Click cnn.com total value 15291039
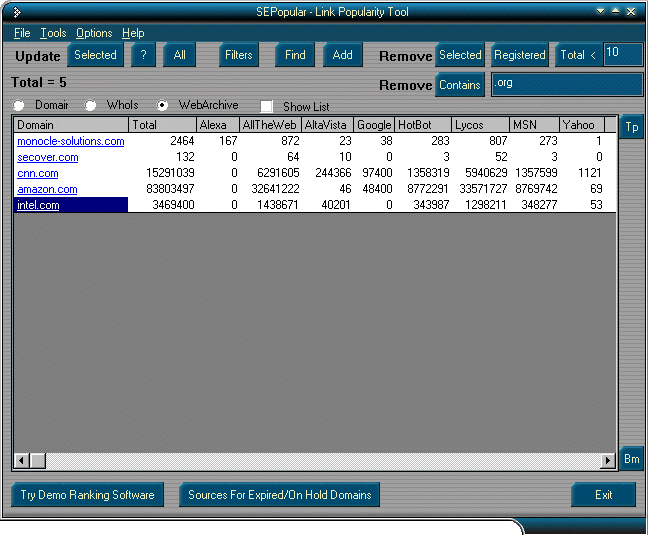Screen dimensions: 648x535 point(170,173)
